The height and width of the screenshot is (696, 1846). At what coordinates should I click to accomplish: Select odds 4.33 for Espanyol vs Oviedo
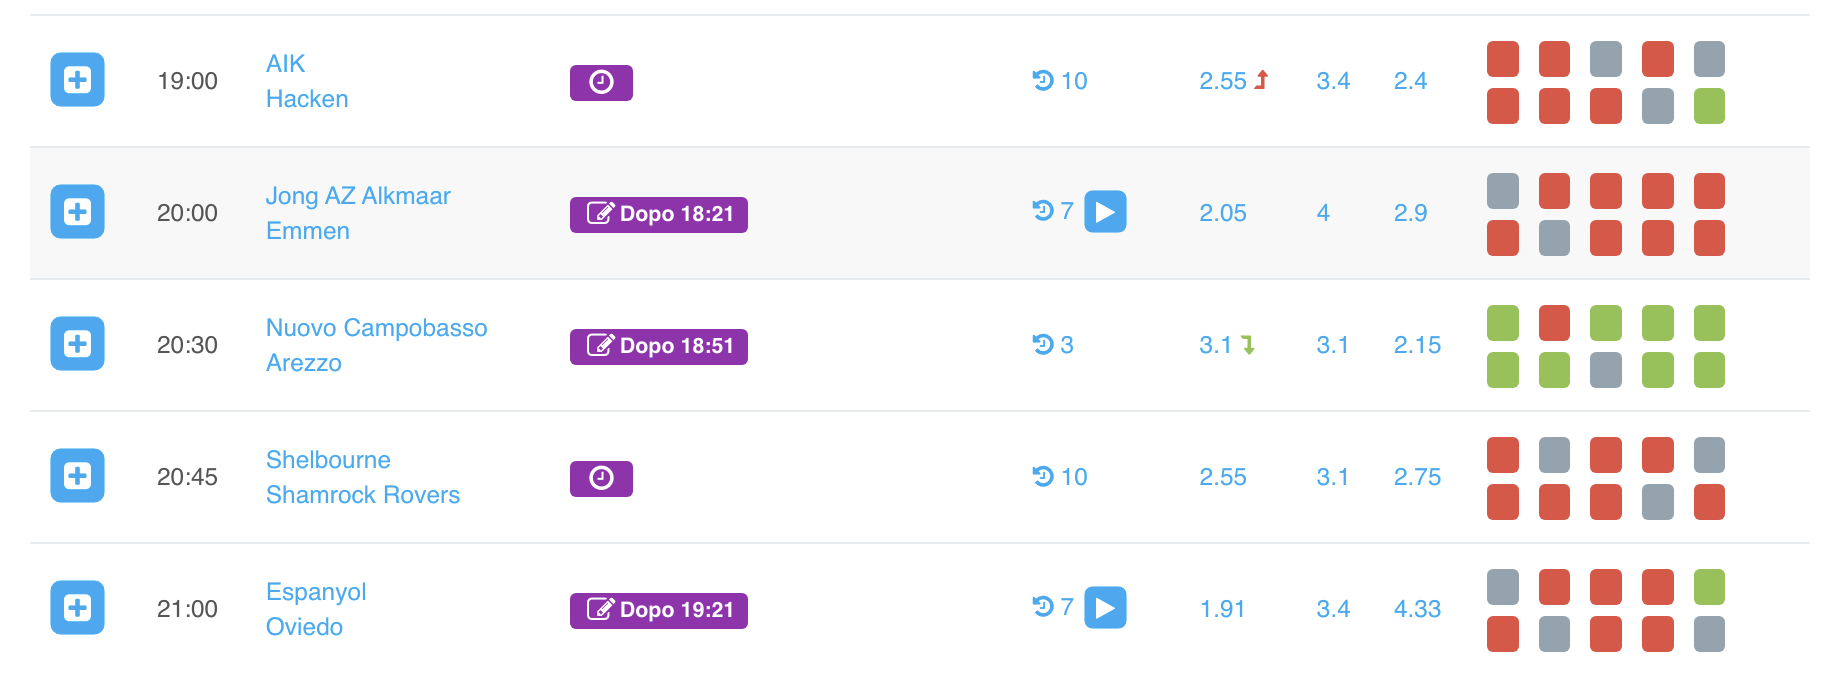click(x=1417, y=609)
